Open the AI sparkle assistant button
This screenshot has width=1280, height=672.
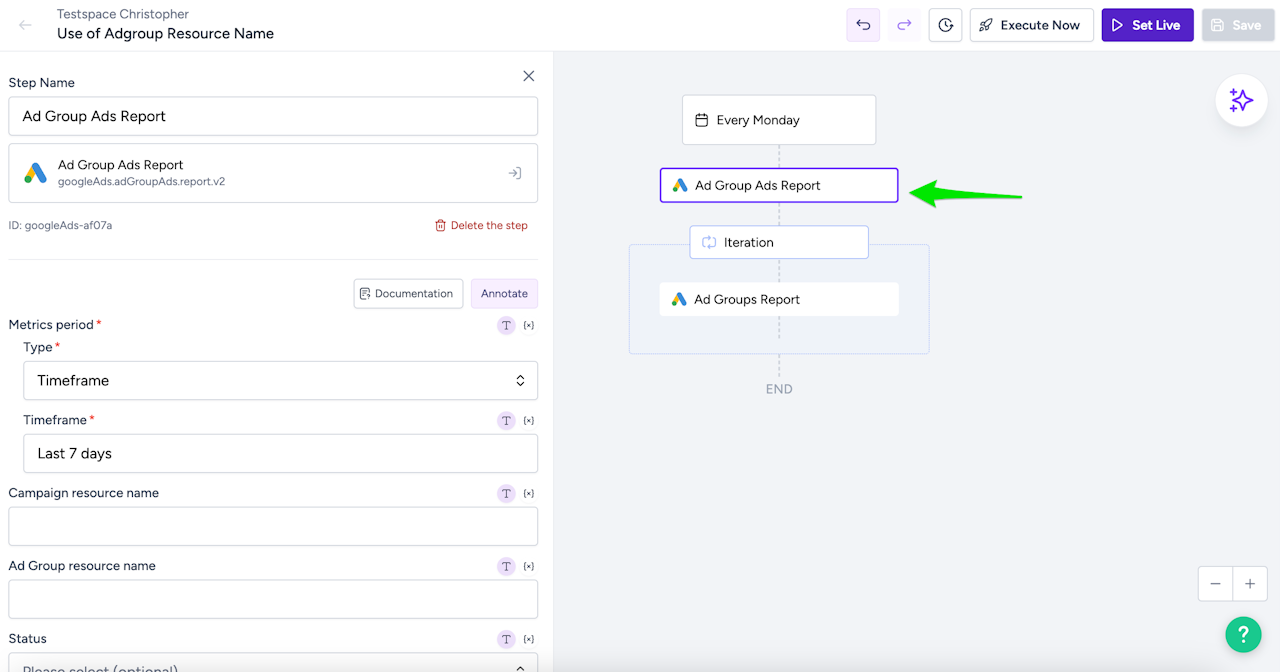[x=1241, y=100]
